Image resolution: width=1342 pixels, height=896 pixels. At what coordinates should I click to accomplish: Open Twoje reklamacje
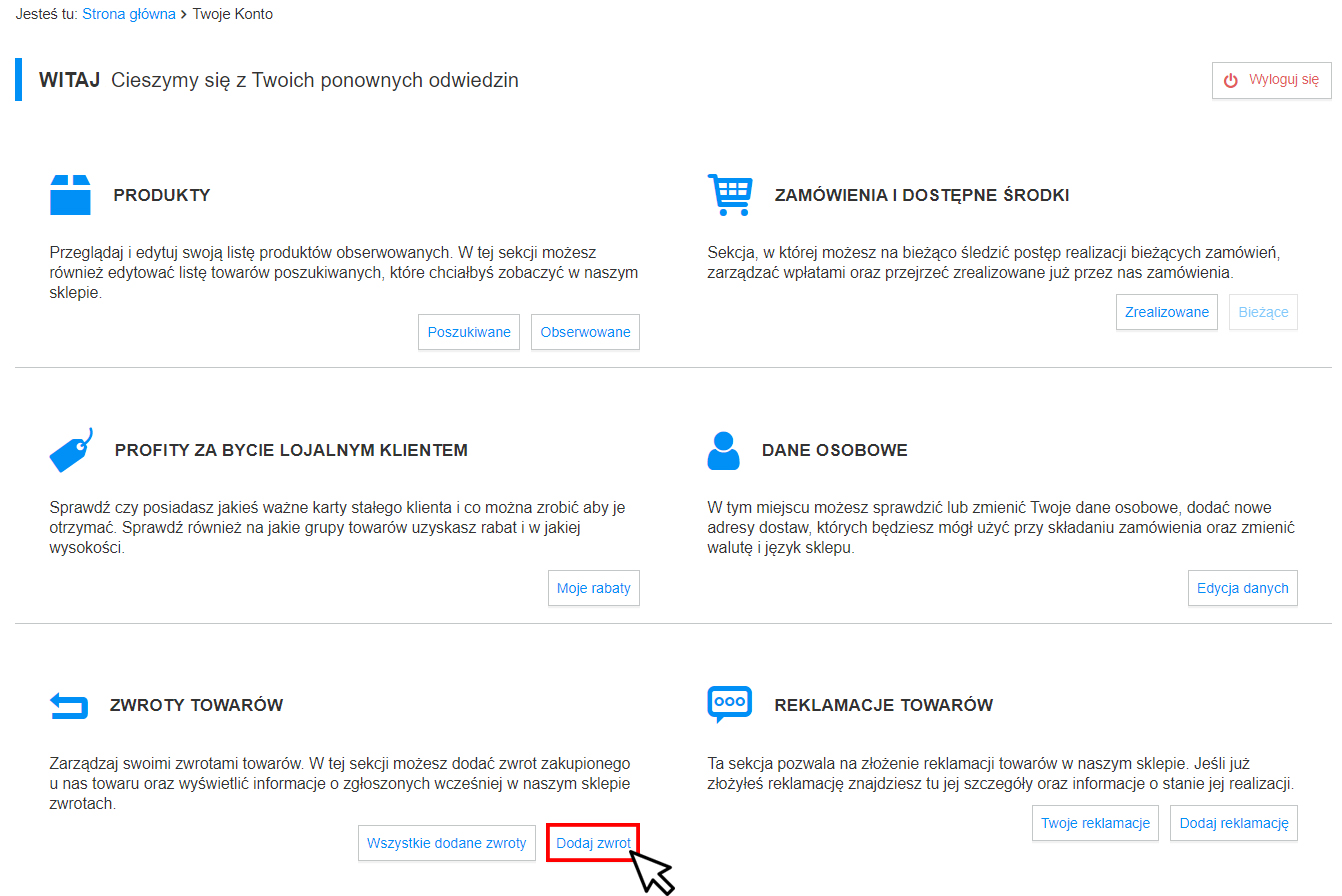(x=1096, y=823)
